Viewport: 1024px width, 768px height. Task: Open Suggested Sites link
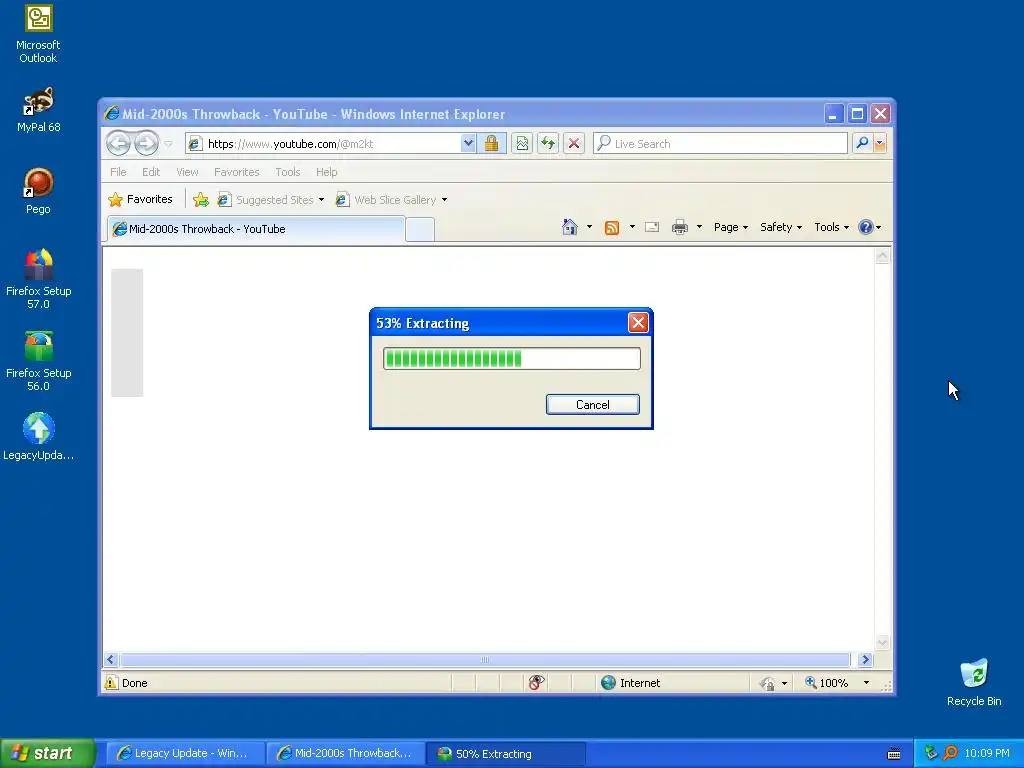click(x=271, y=200)
